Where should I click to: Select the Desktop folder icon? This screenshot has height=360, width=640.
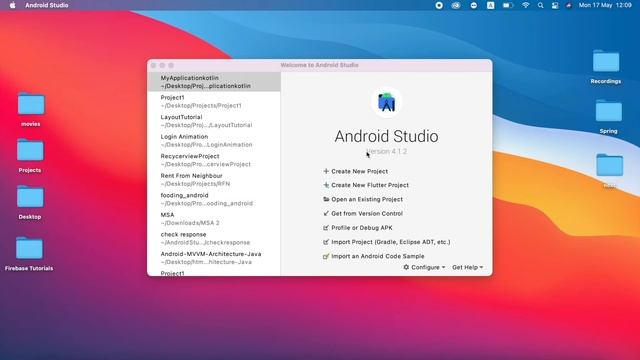(x=30, y=202)
